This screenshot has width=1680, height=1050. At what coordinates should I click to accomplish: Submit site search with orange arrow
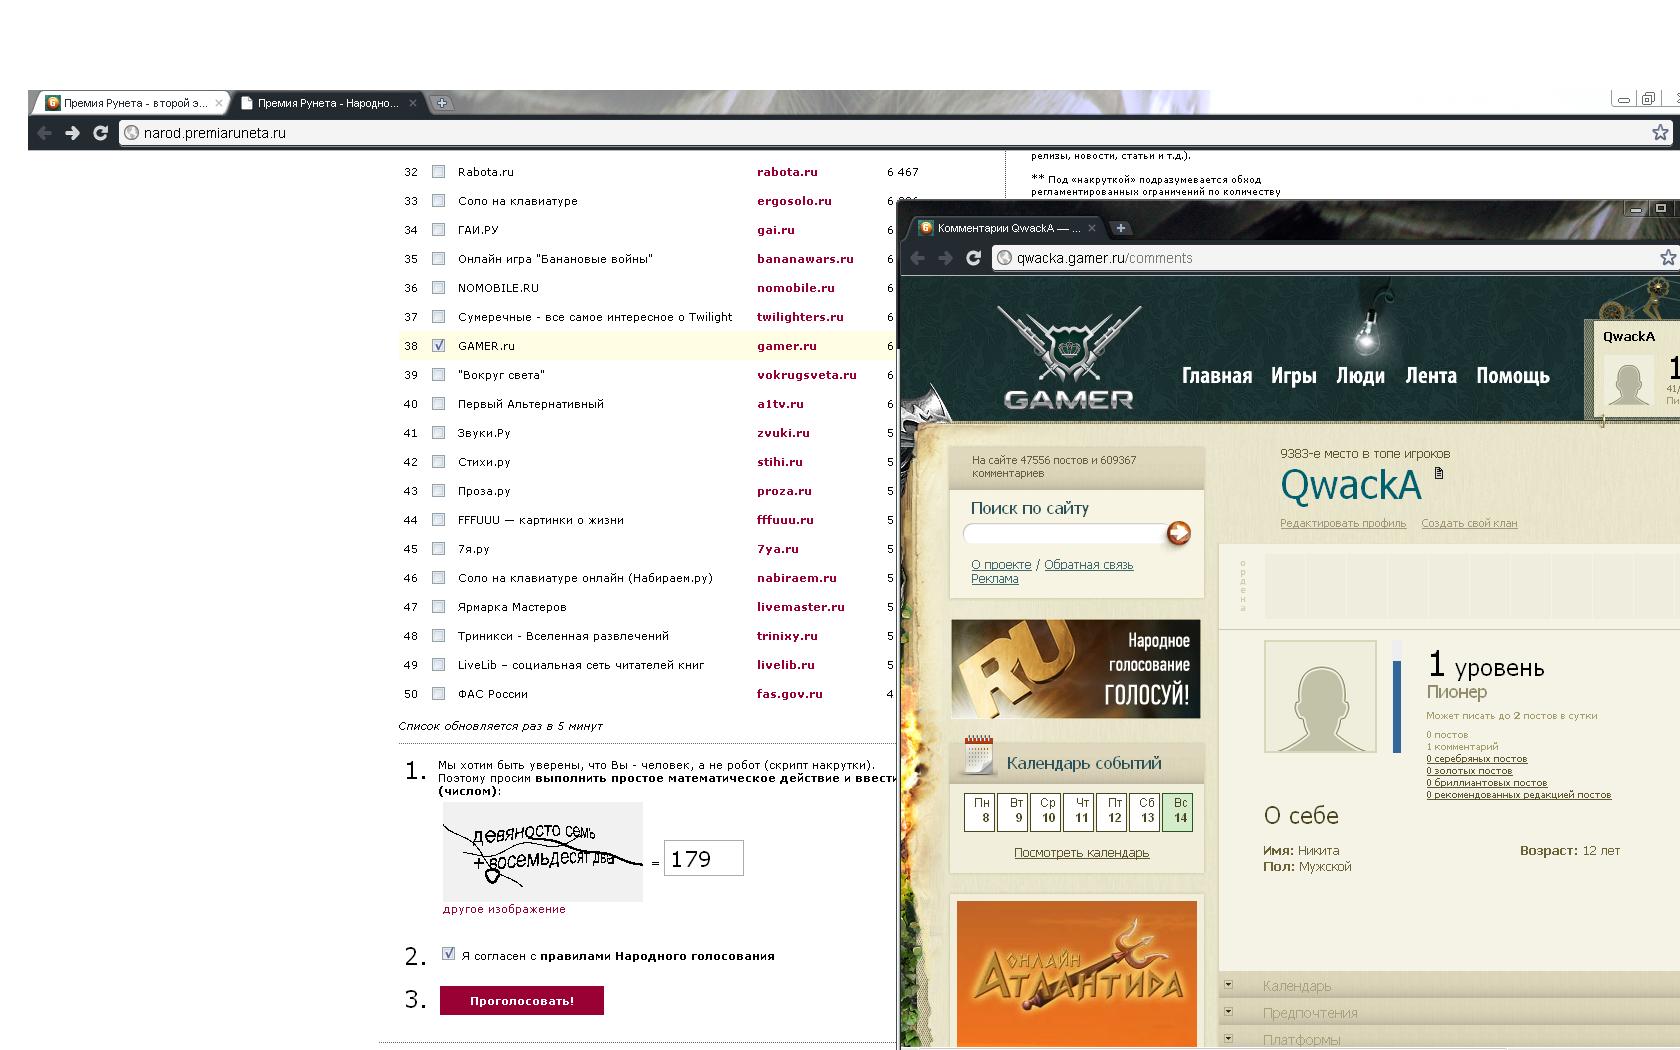[1179, 533]
